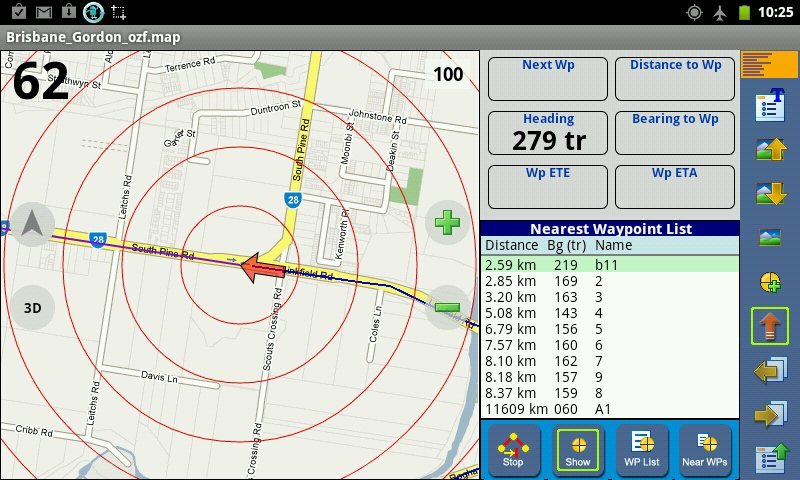The image size is (800, 480).
Task: Toggle the Show waypoints button
Action: (577, 449)
